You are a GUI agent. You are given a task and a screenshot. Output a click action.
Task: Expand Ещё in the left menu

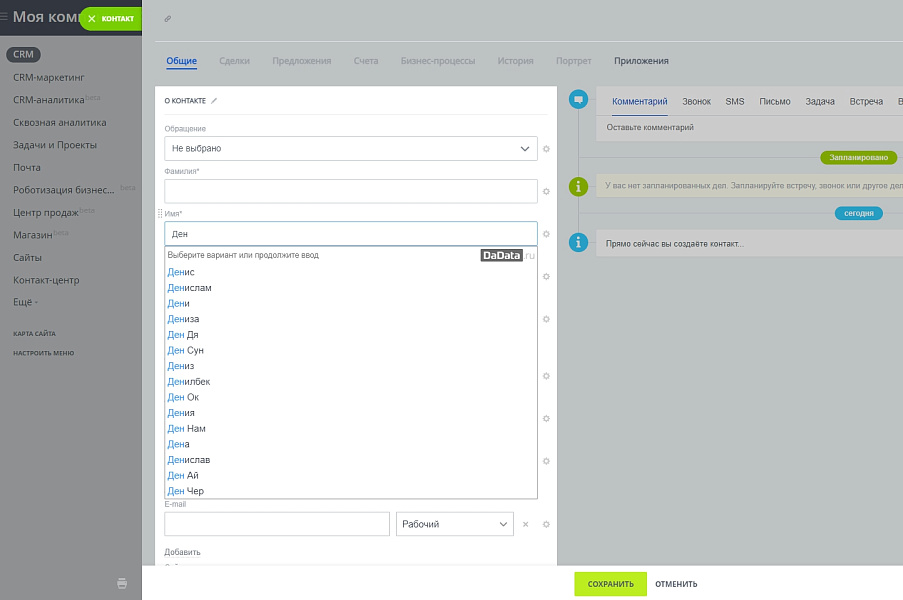pyautogui.click(x=25, y=302)
